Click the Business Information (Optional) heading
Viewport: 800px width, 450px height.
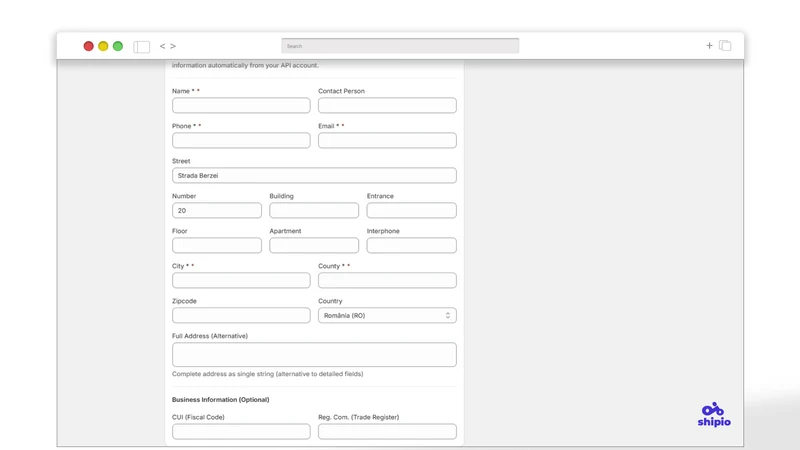[220, 399]
